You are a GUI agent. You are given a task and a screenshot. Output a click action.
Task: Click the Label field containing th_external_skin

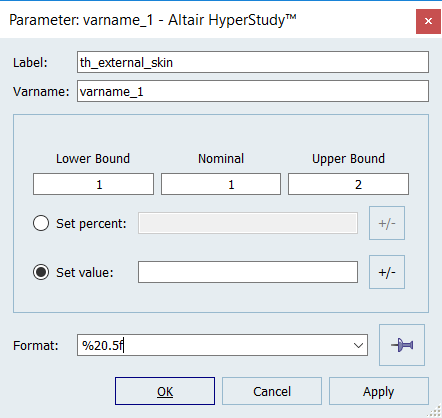tap(253, 62)
